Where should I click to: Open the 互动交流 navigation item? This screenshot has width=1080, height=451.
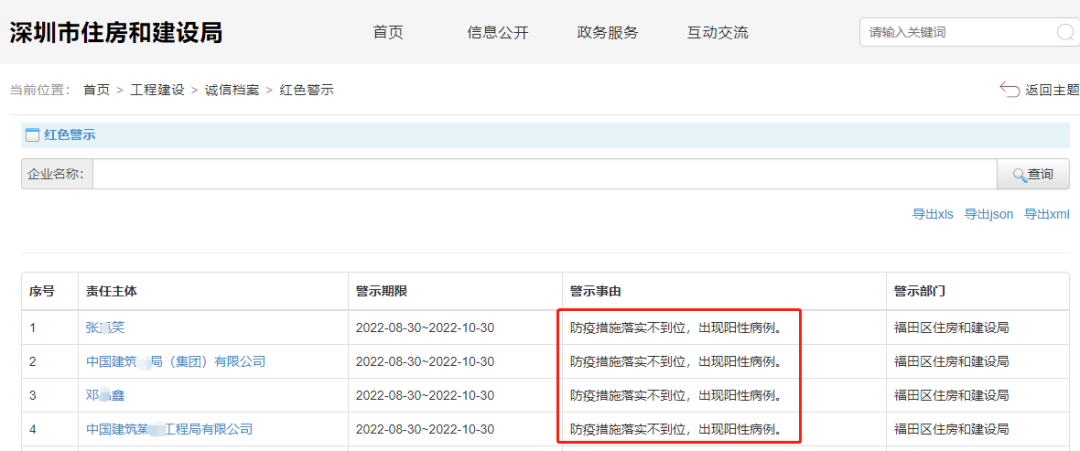click(x=718, y=32)
